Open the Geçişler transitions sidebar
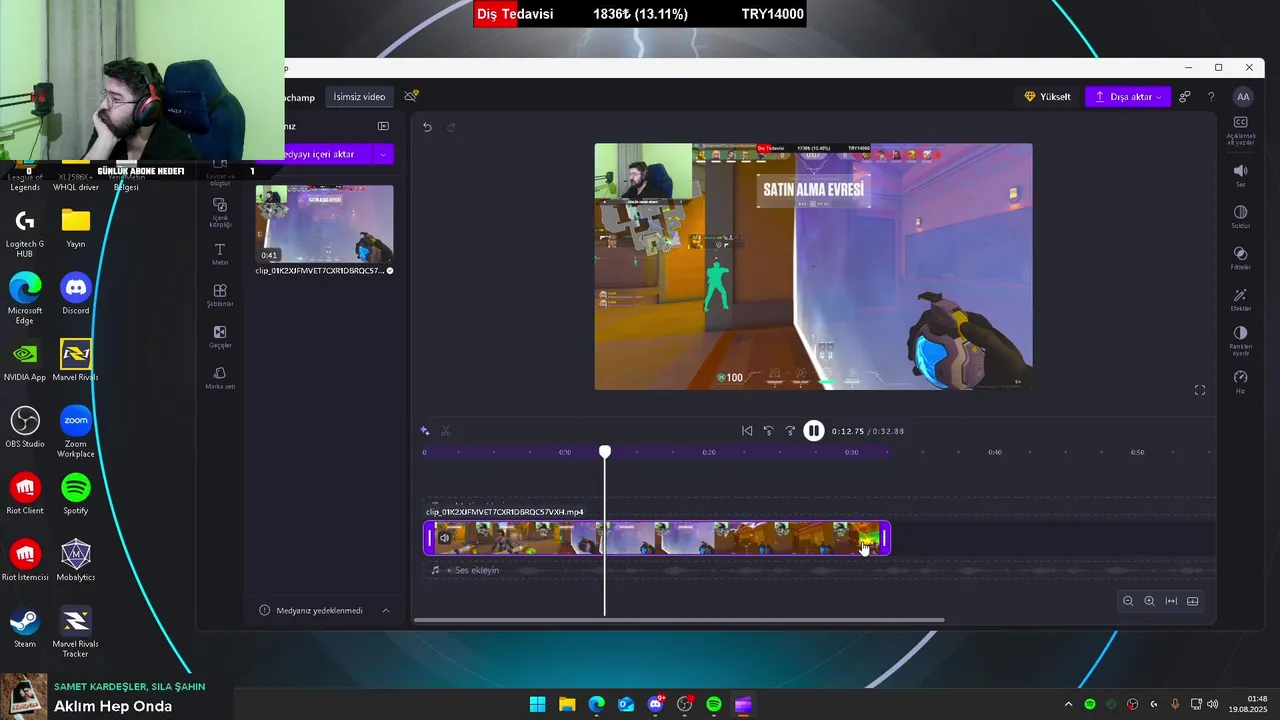The height and width of the screenshot is (720, 1280). point(220,337)
